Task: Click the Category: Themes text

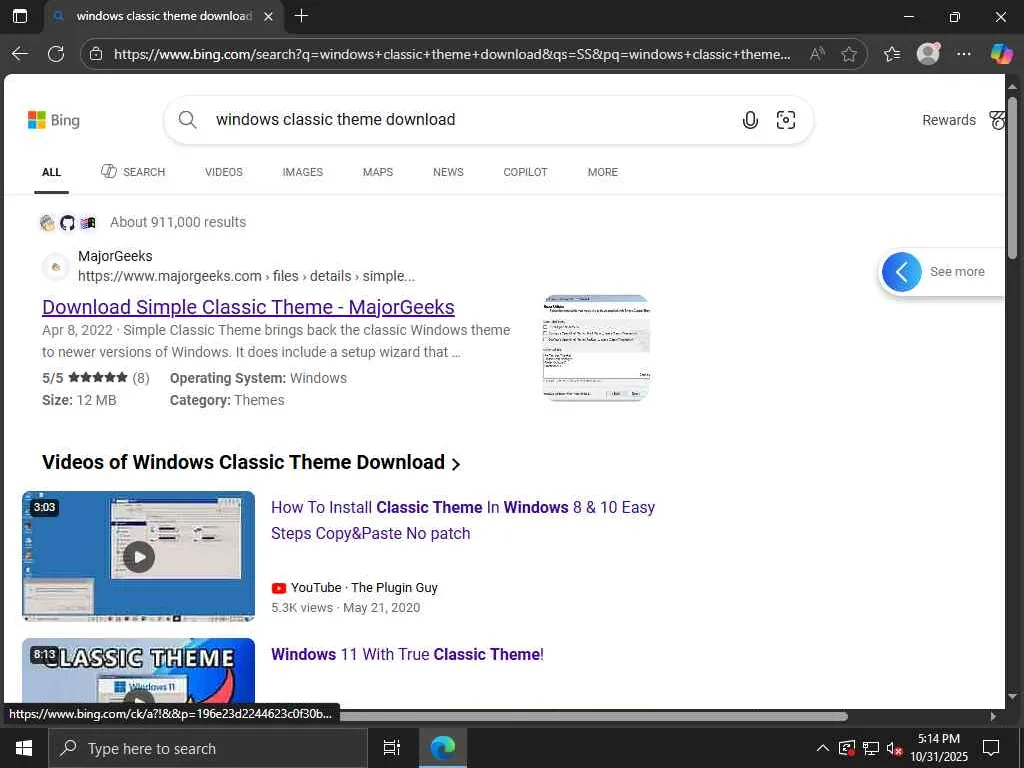Action: tap(227, 400)
